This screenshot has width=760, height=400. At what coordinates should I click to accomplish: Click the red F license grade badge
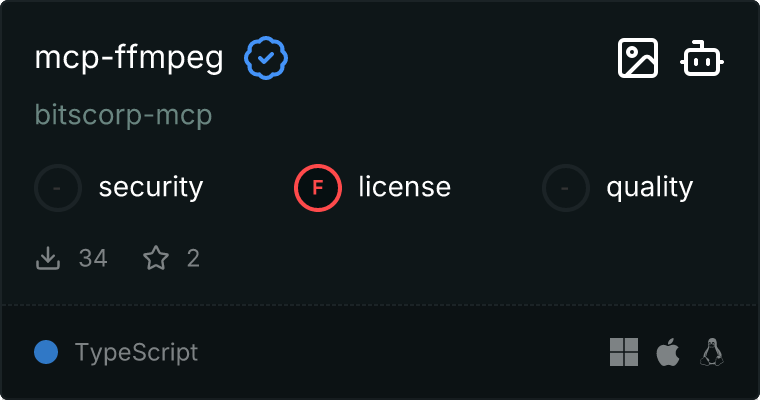318,187
